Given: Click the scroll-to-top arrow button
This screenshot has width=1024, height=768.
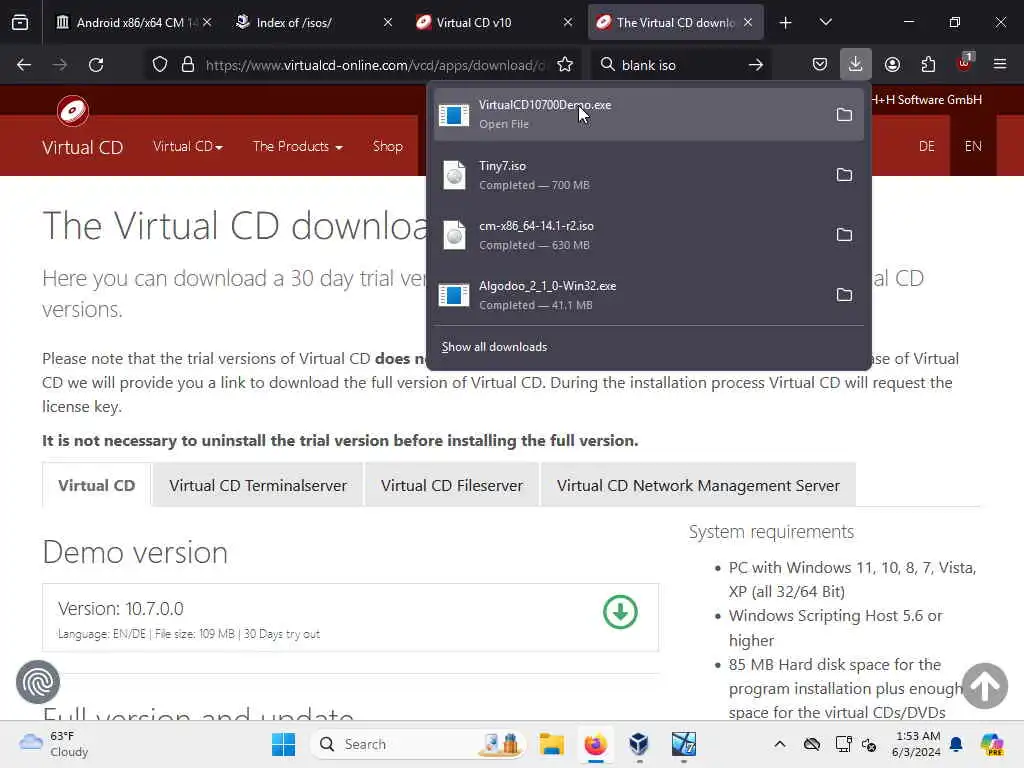Looking at the screenshot, I should tap(985, 686).
